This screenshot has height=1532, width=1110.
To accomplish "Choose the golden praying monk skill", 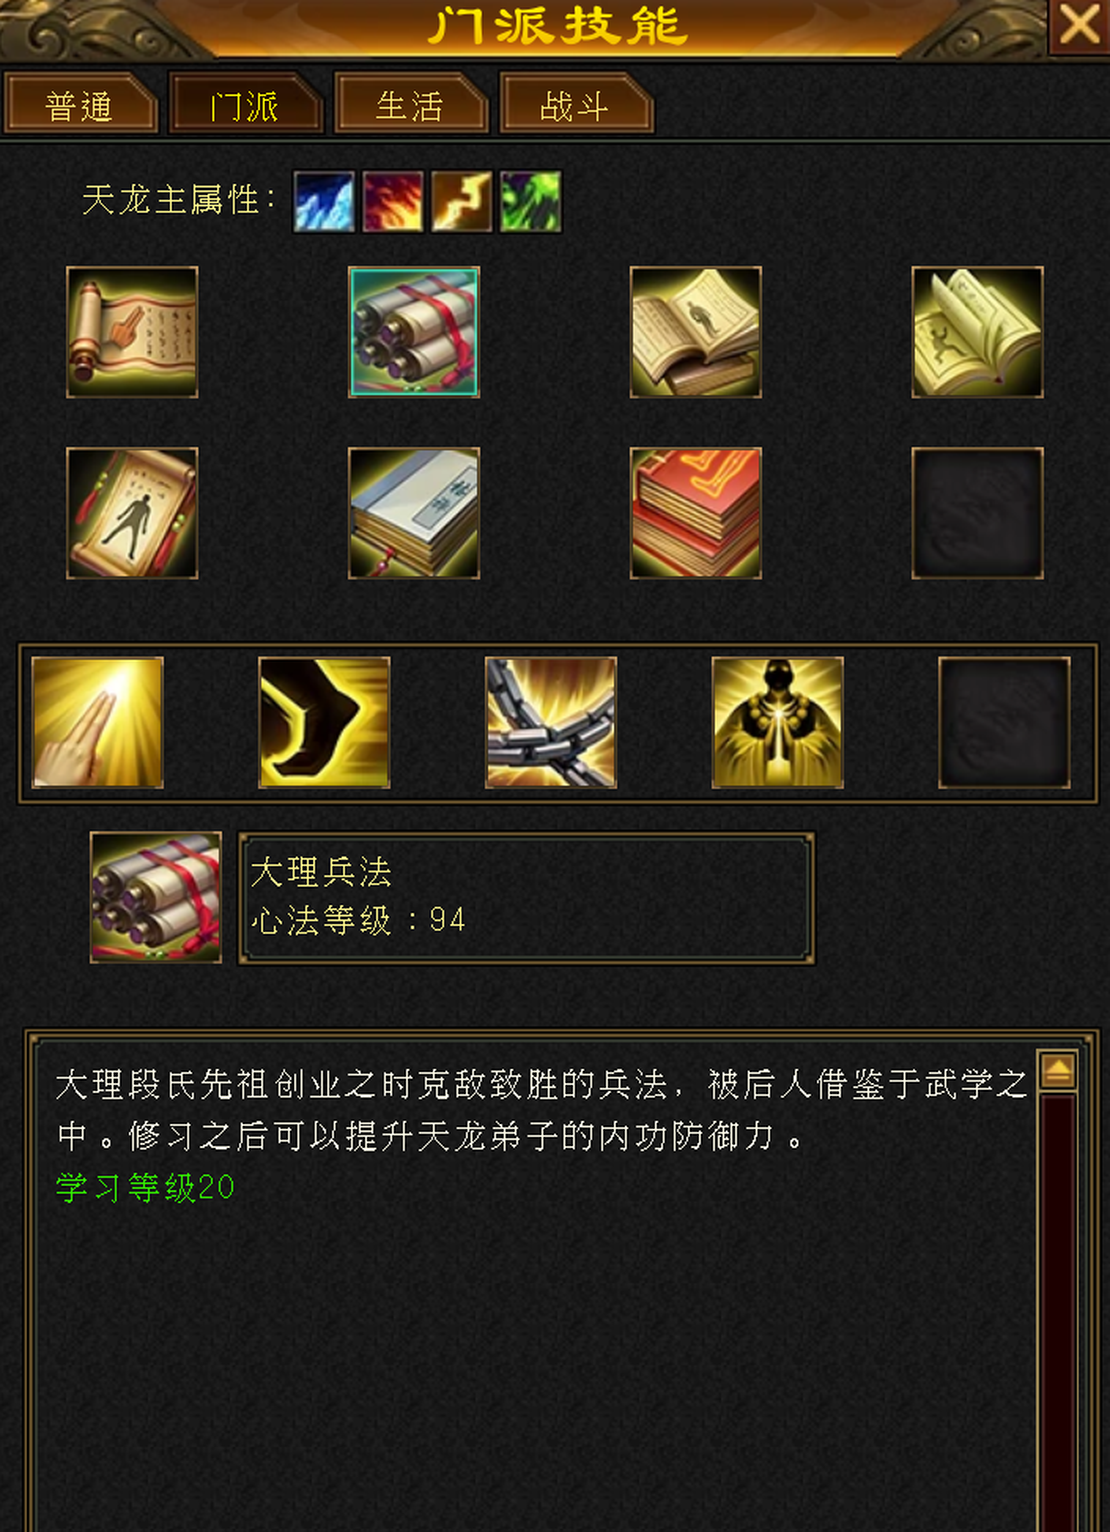I will pyautogui.click(x=778, y=722).
